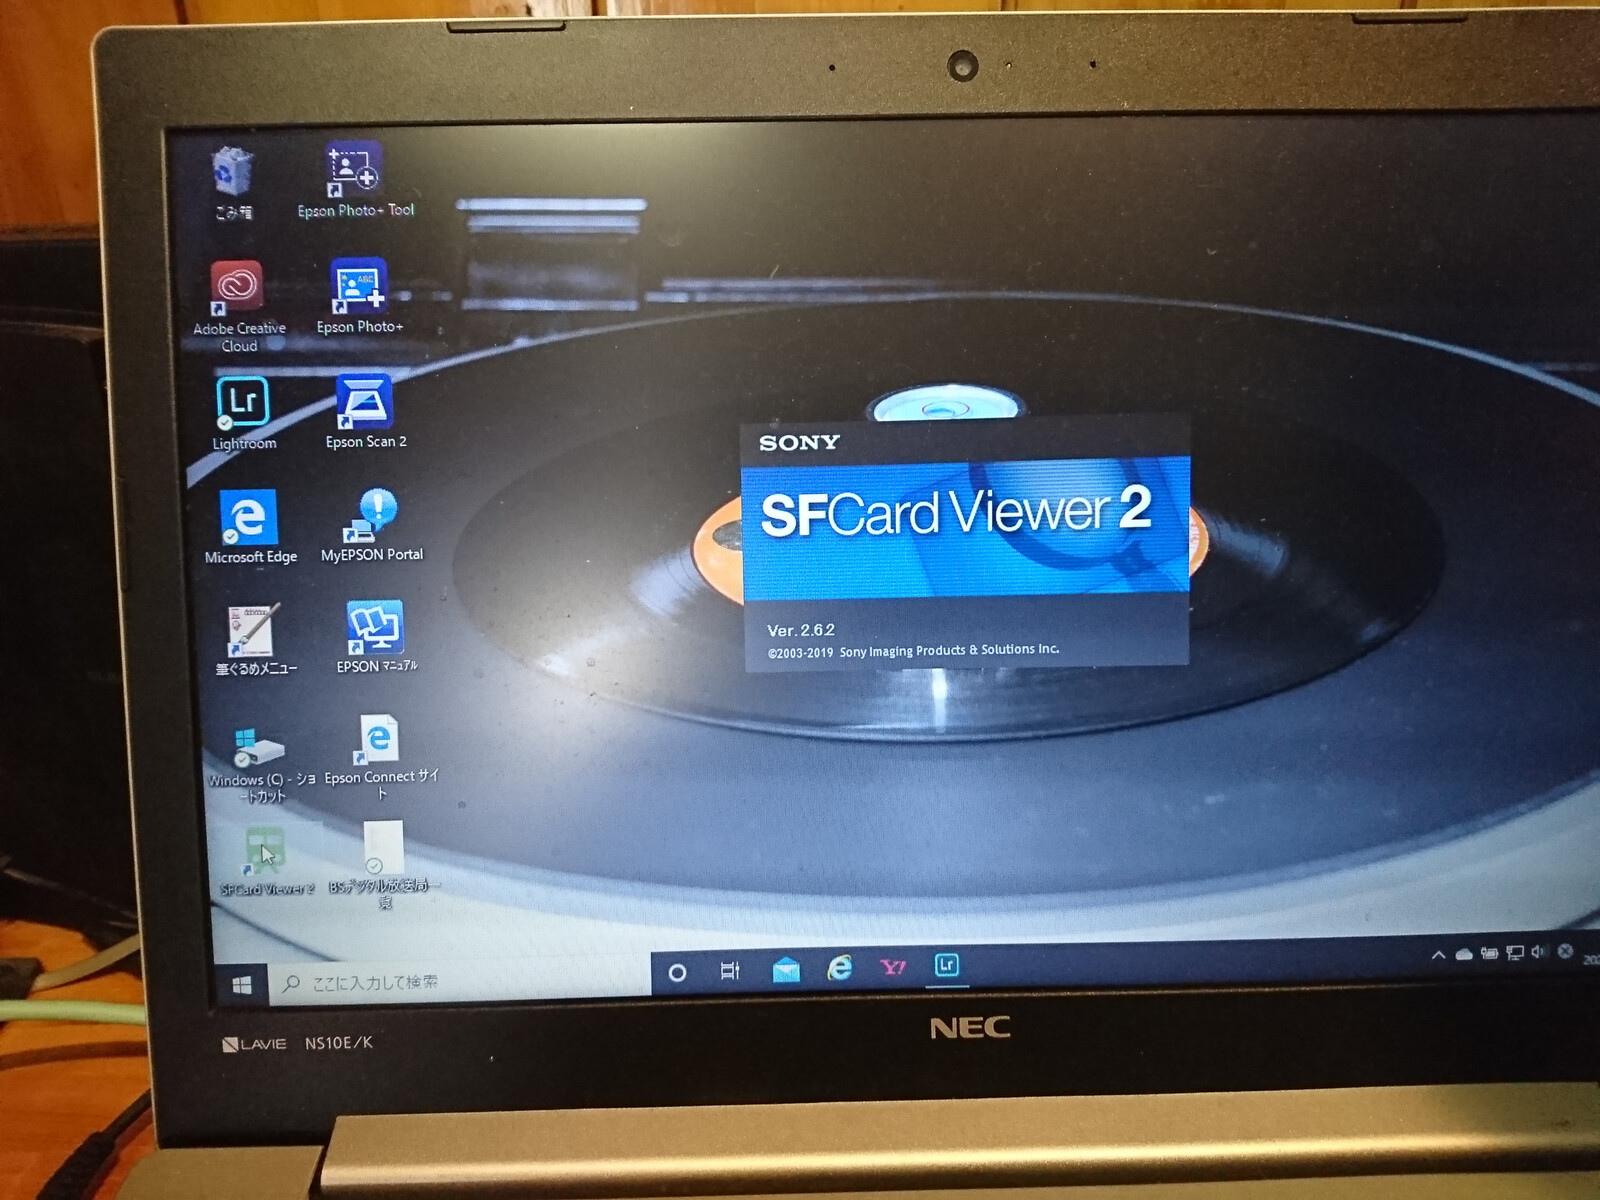
Task: Open the Epson Photo+ desktop shortcut
Action: pos(359,296)
